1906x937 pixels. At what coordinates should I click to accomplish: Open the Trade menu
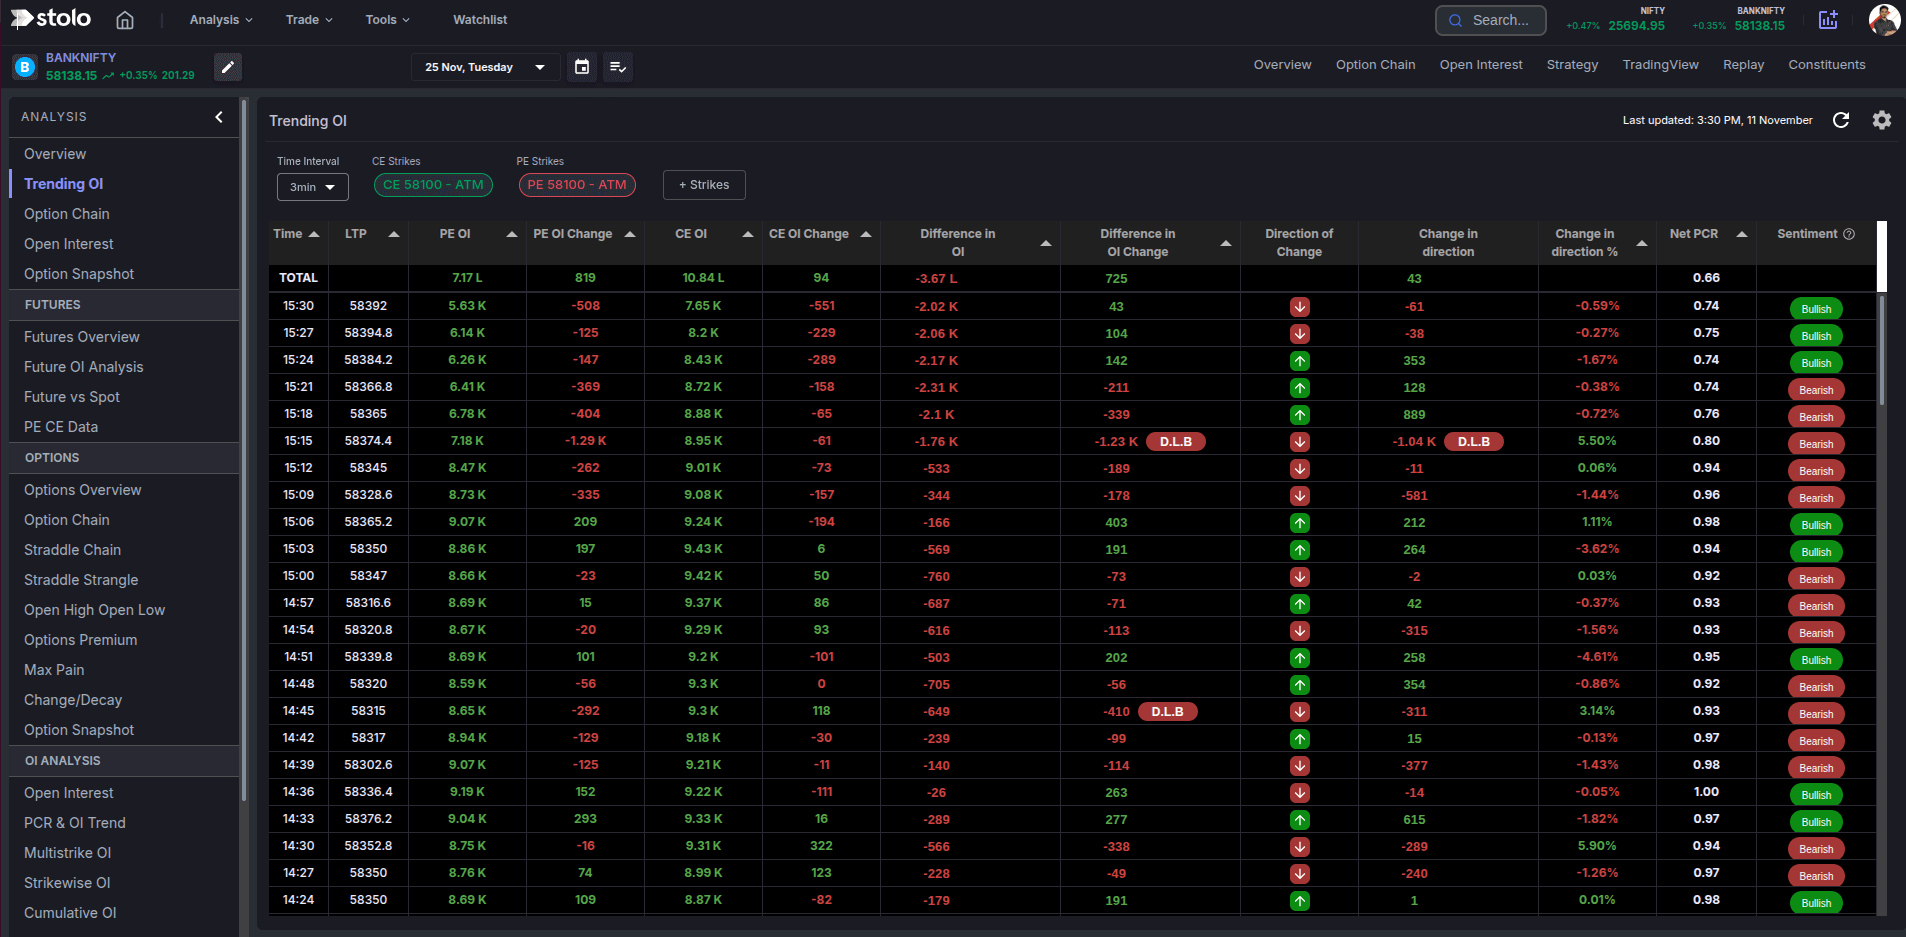[309, 20]
